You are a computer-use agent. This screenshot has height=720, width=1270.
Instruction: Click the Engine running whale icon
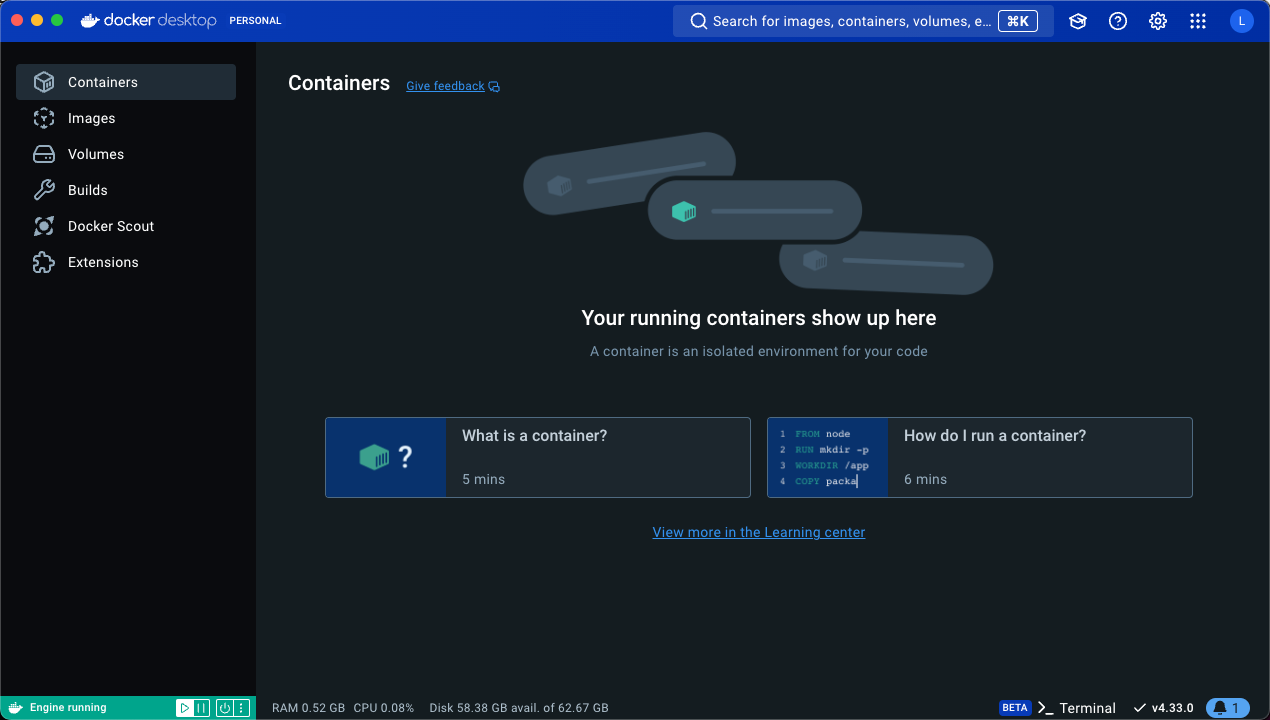click(14, 707)
